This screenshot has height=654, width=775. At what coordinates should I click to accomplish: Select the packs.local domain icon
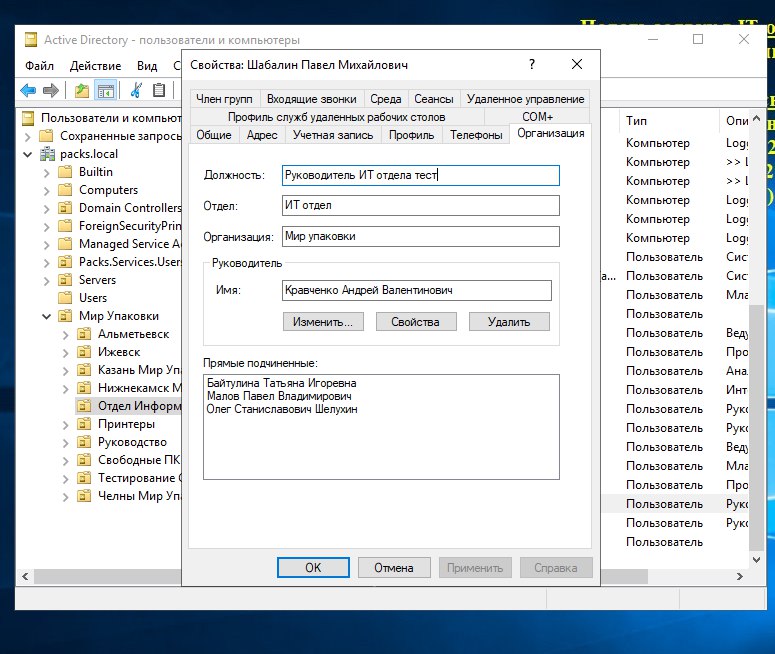tap(48, 154)
